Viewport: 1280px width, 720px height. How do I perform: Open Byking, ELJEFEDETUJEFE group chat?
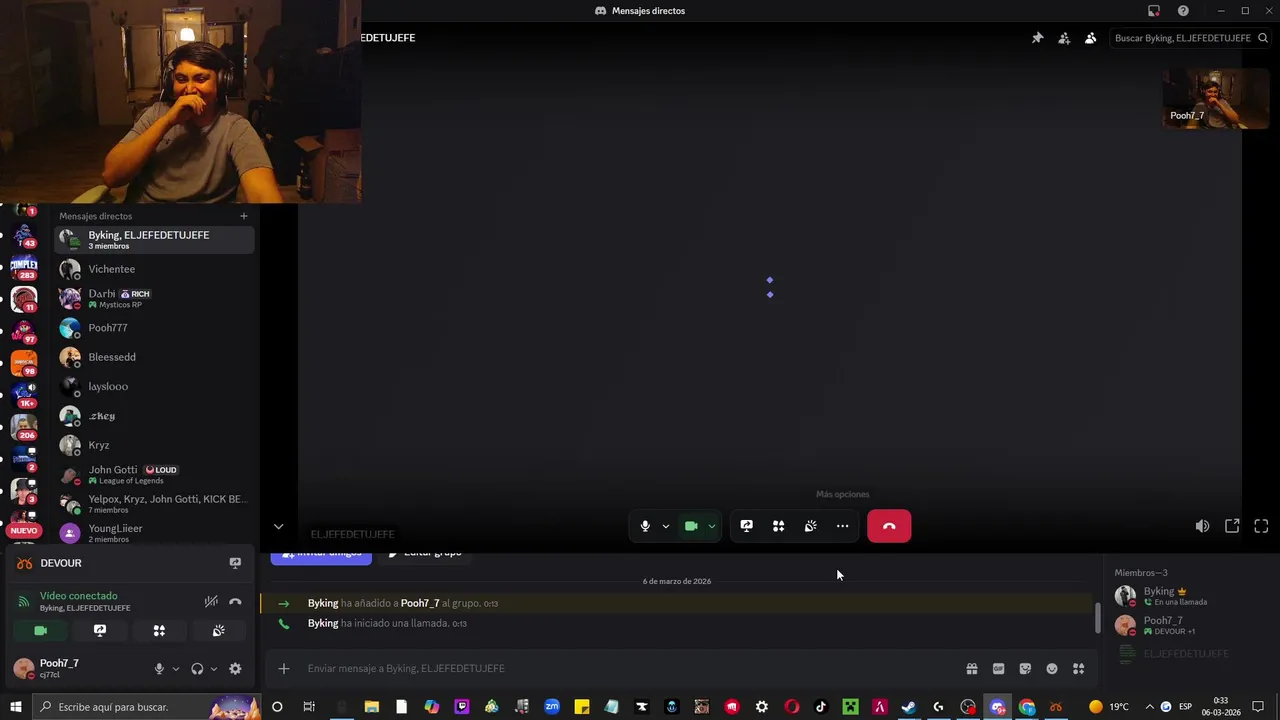pos(154,240)
